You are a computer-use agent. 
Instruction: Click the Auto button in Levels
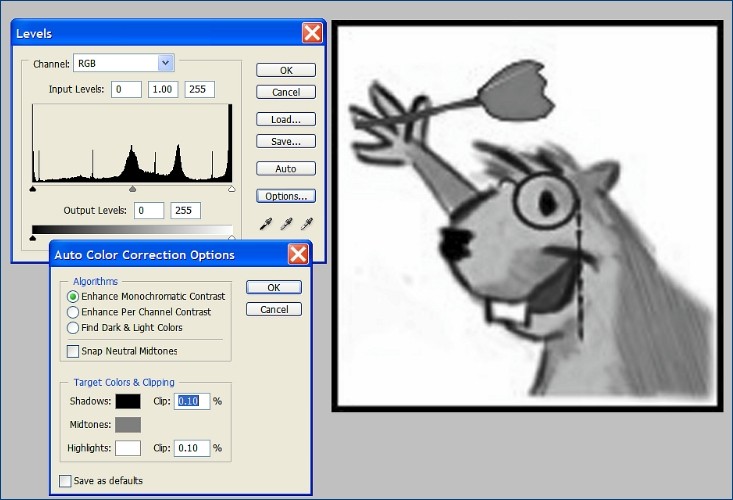tap(286, 168)
